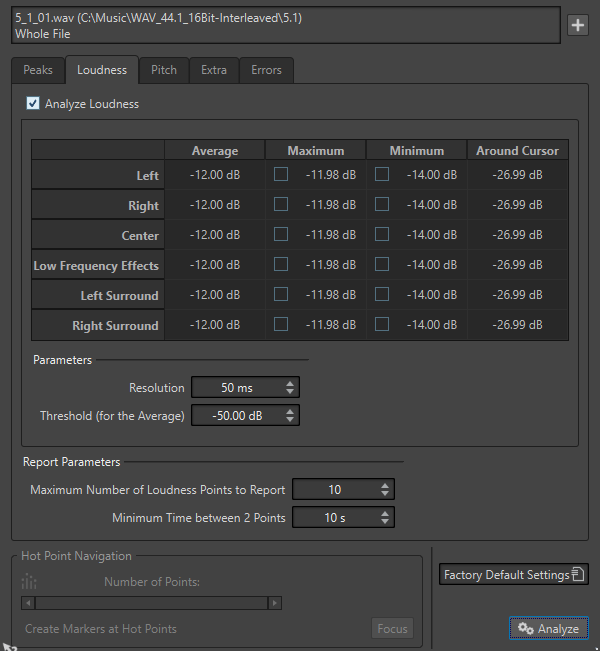The width and height of the screenshot is (600, 651).
Task: Click the plus icon beside file path
Action: pos(578,26)
